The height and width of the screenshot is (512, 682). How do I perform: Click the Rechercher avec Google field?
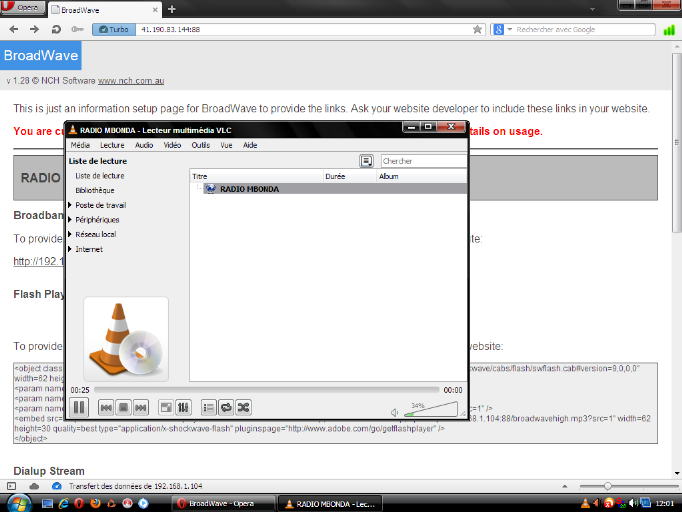tap(584, 29)
